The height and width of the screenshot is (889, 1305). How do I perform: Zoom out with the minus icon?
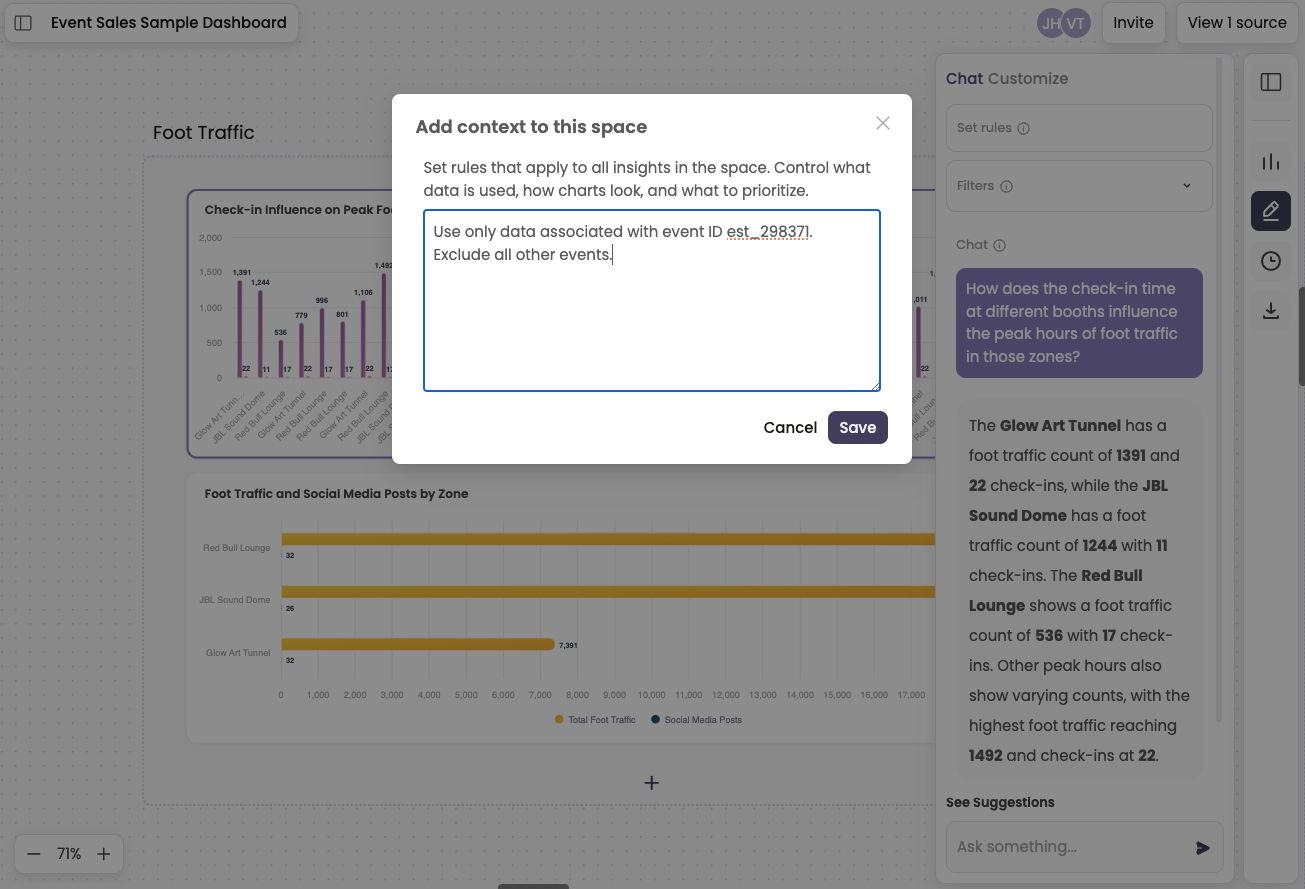tap(34, 854)
